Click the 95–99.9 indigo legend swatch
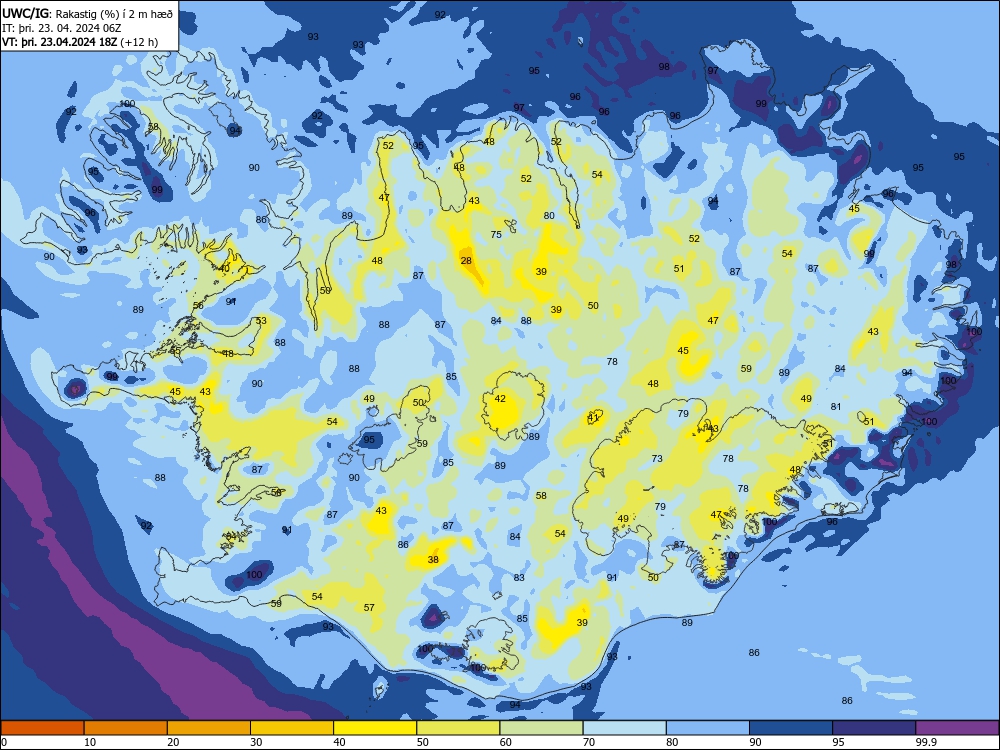1000x750 pixels. point(874,728)
